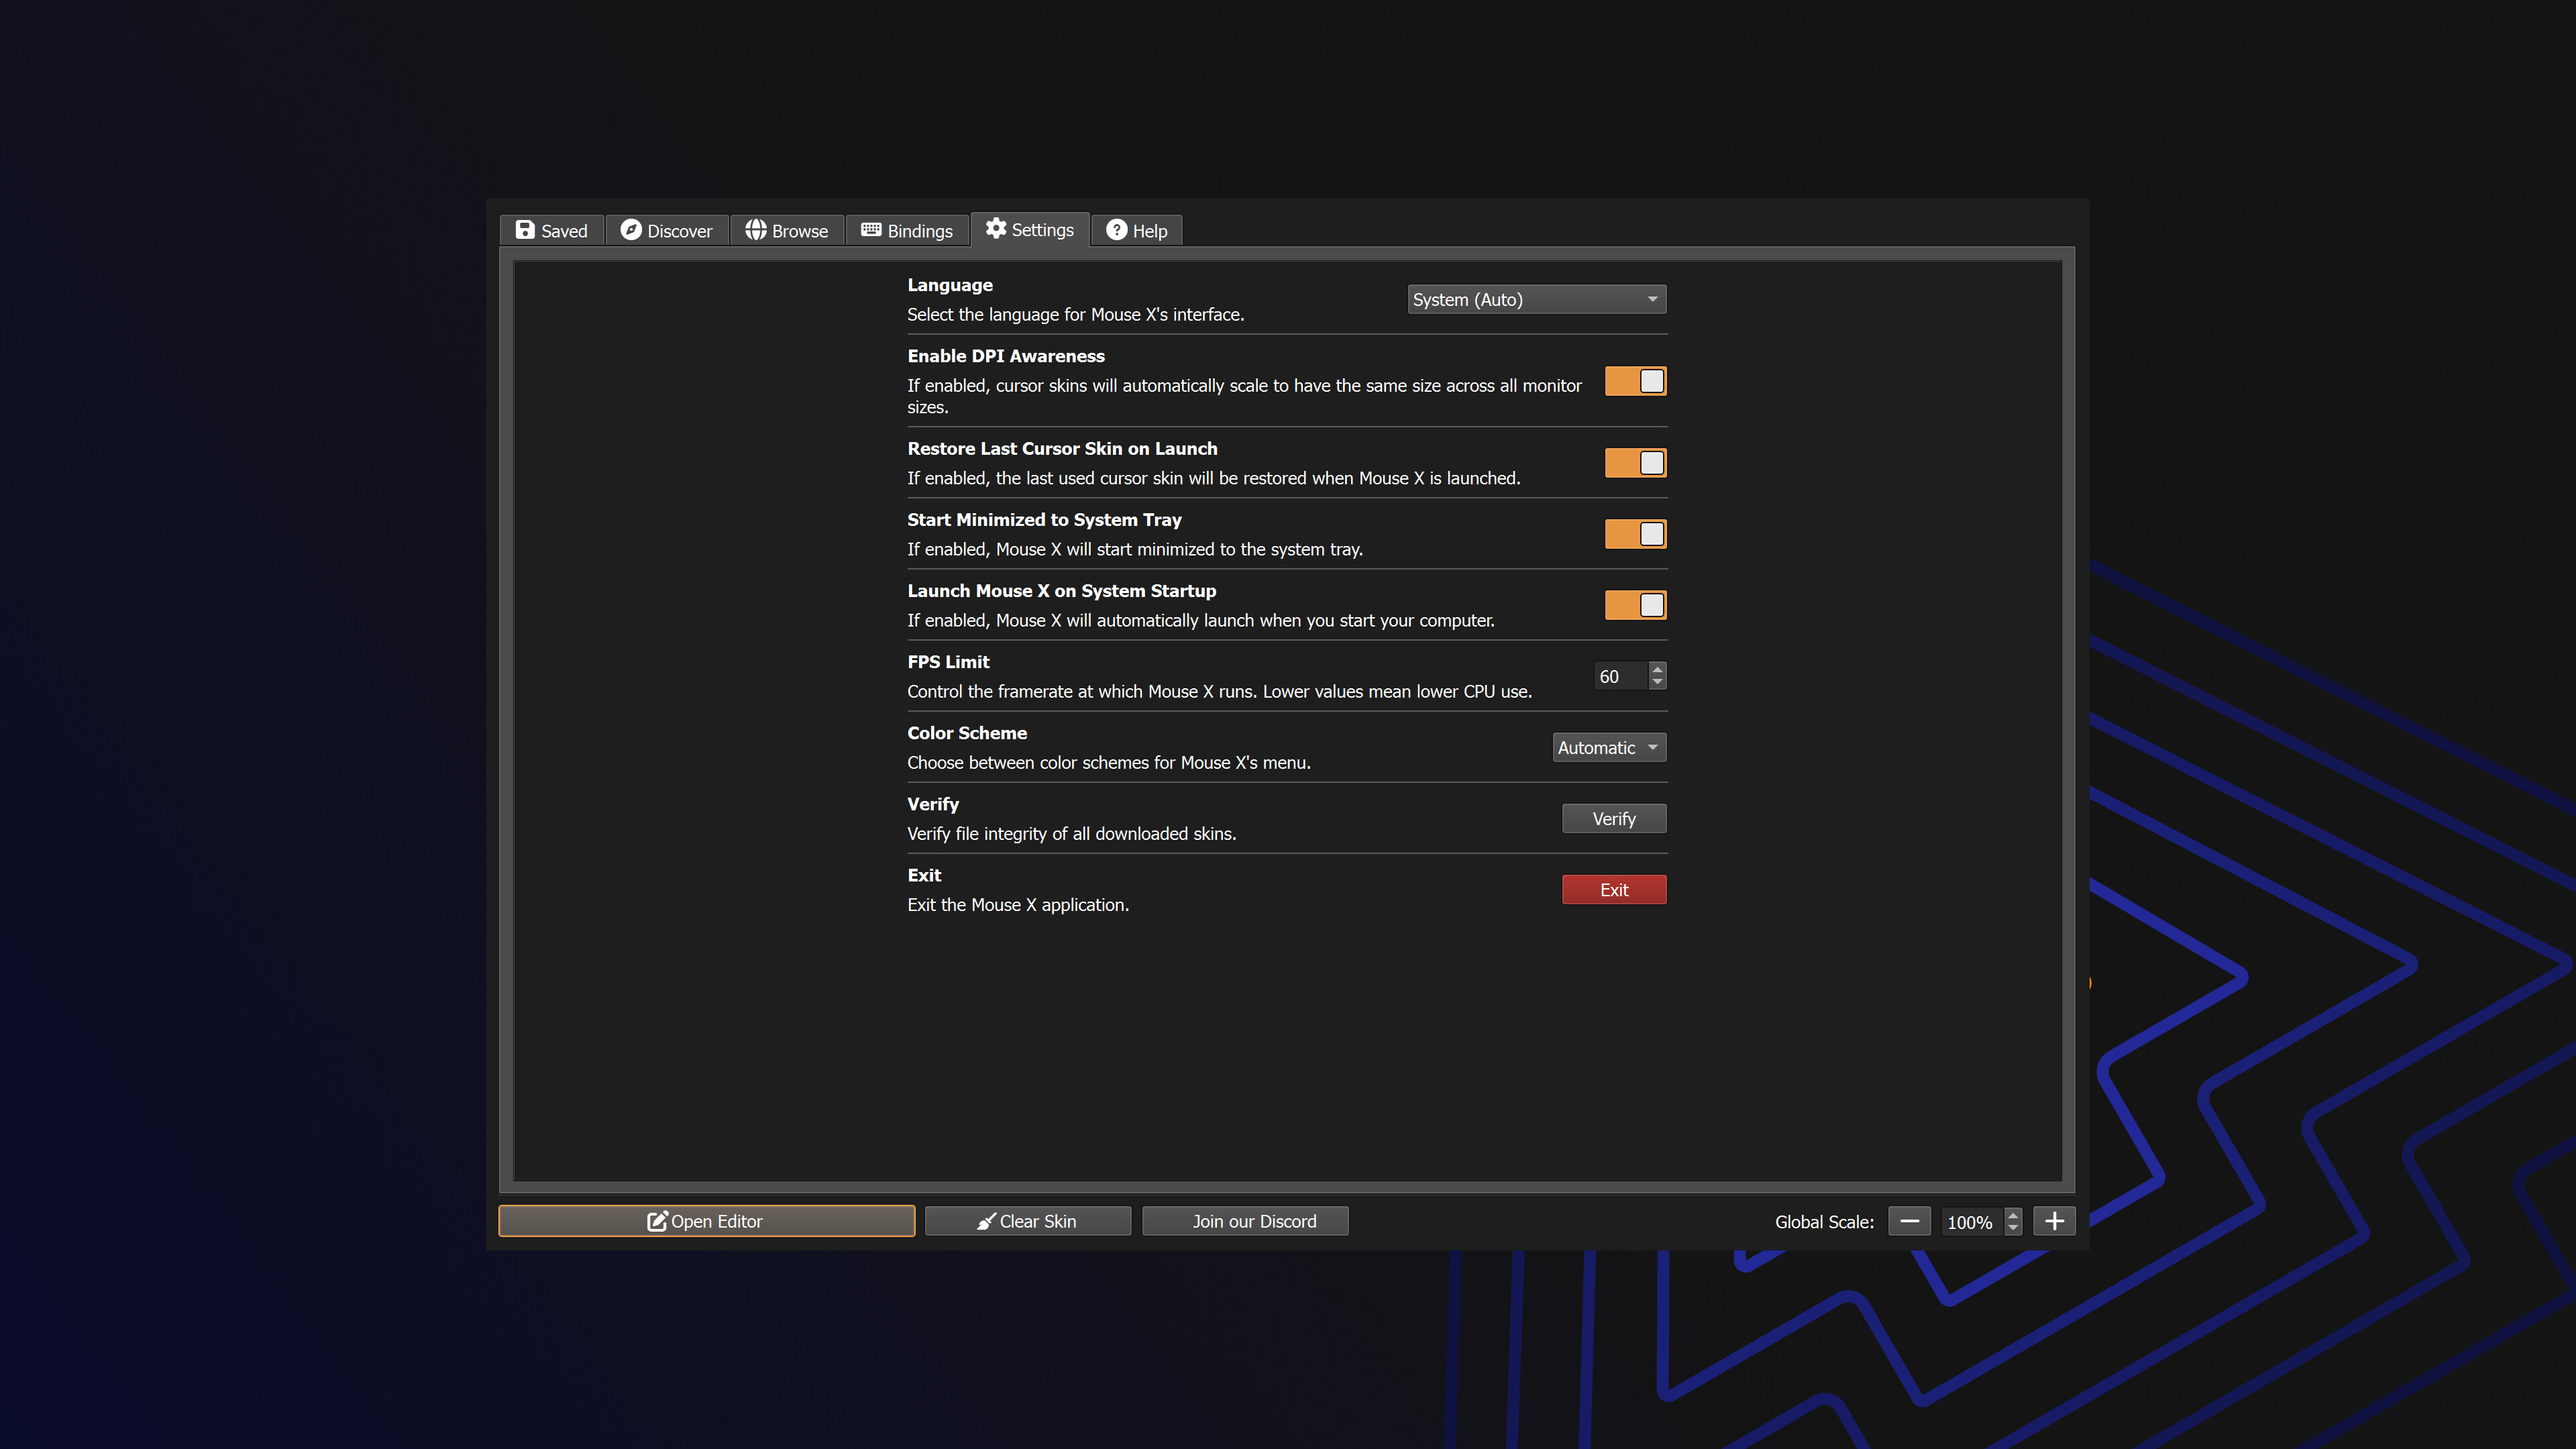Click the Open Editor button
Screen dimensions: 2576x1449
pos(706,1221)
